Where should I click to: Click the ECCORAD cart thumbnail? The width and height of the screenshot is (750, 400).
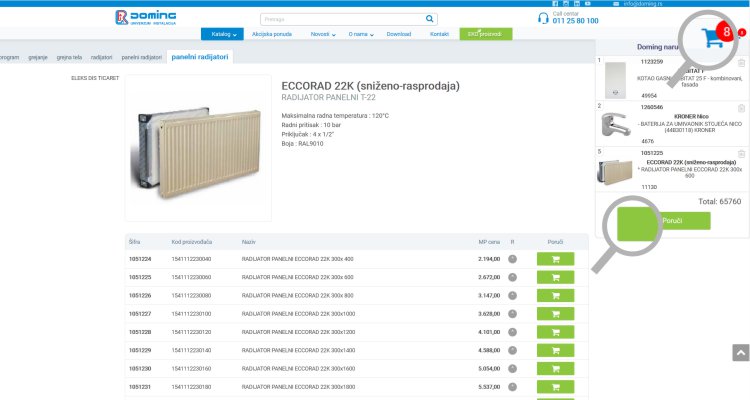(x=615, y=171)
